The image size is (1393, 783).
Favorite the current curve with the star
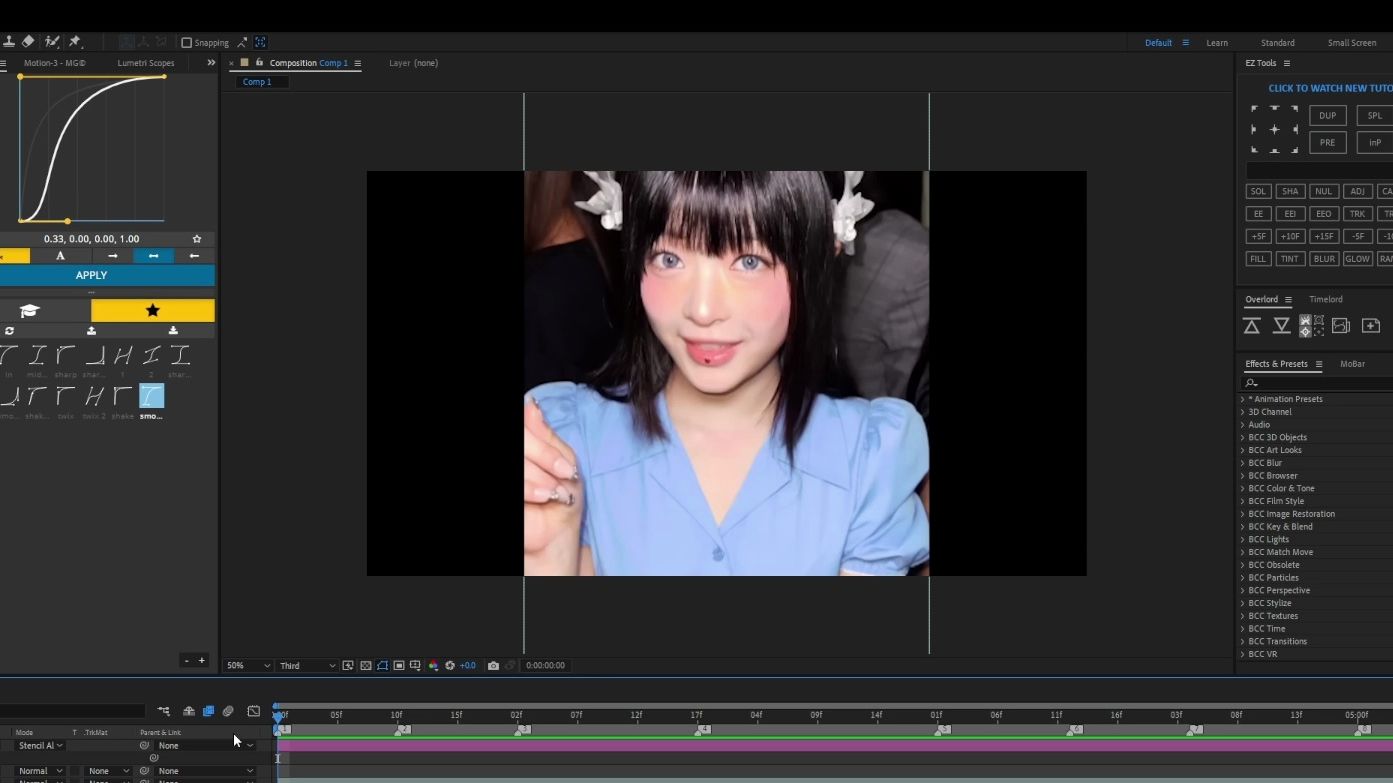197,239
